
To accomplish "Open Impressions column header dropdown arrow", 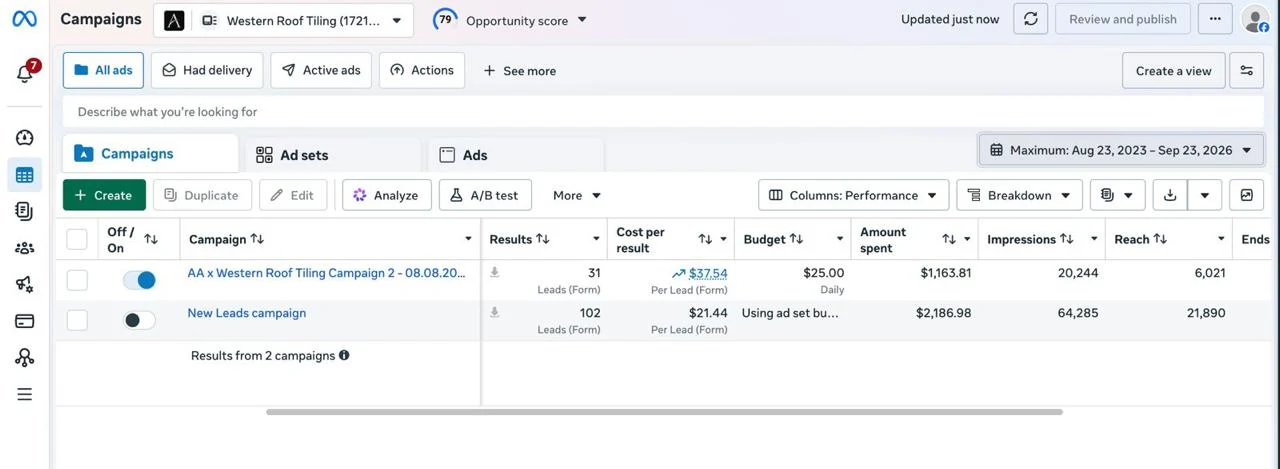I will (1094, 239).
